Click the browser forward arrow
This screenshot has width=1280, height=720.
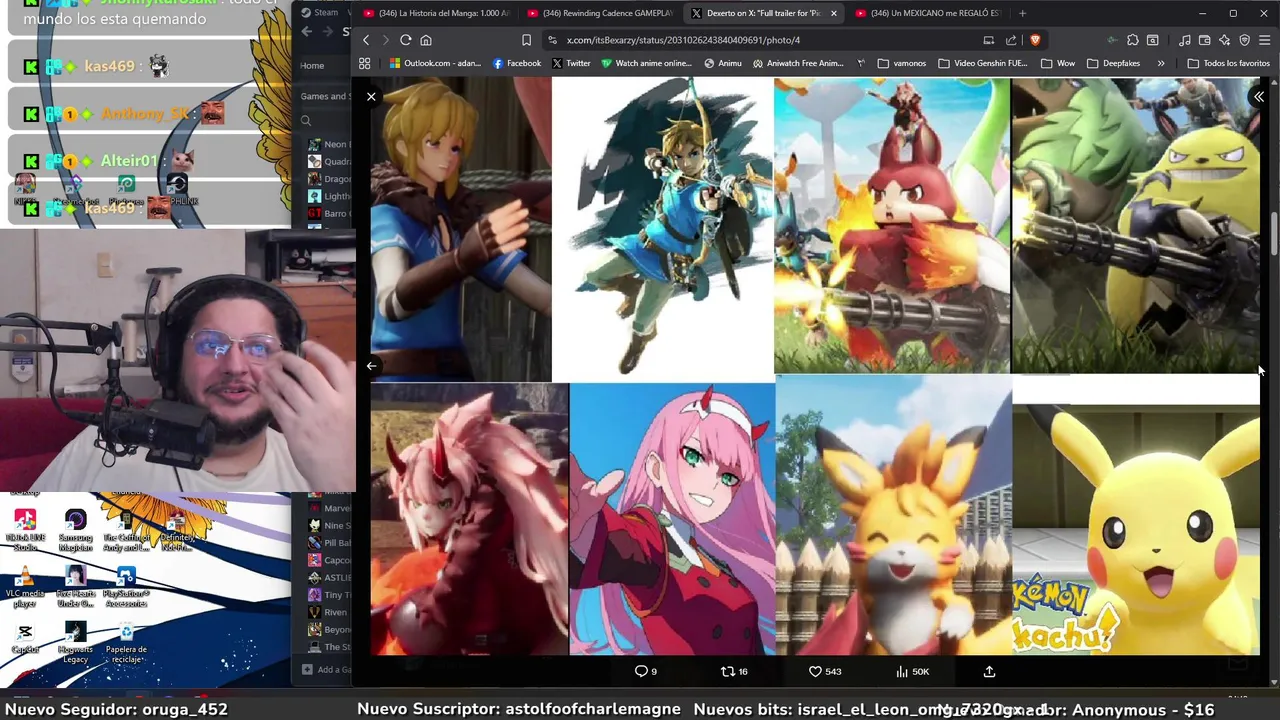coord(385,40)
